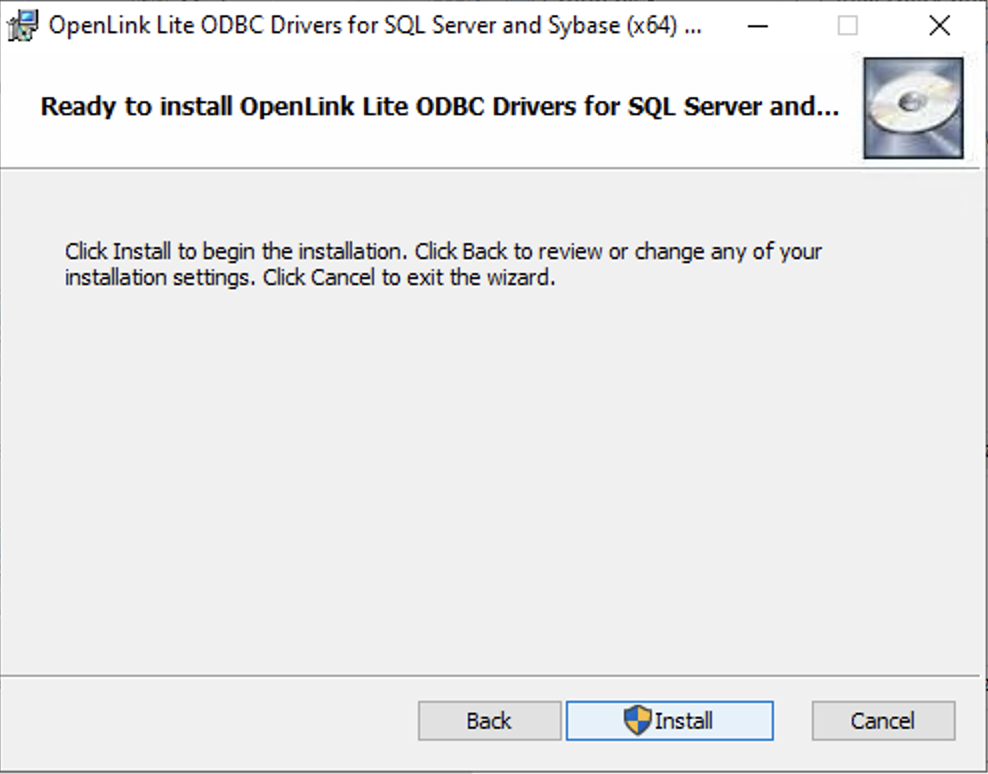Close the installer with the X button
The width and height of the screenshot is (988, 774).
pyautogui.click(x=939, y=26)
